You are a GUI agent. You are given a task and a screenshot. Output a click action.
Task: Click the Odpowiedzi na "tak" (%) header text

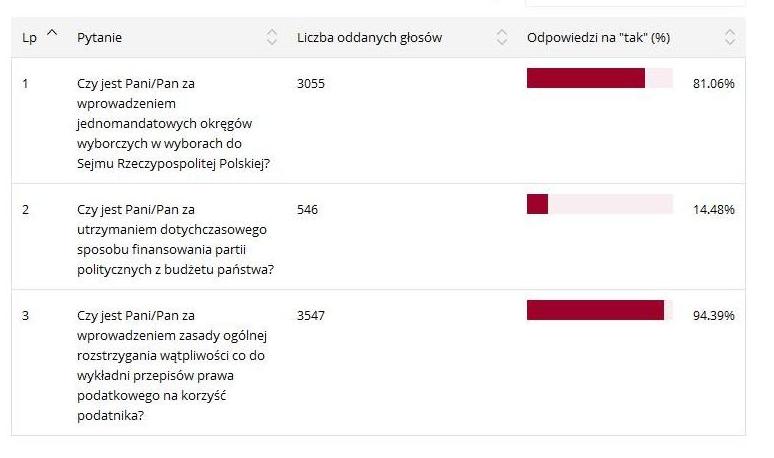point(598,38)
